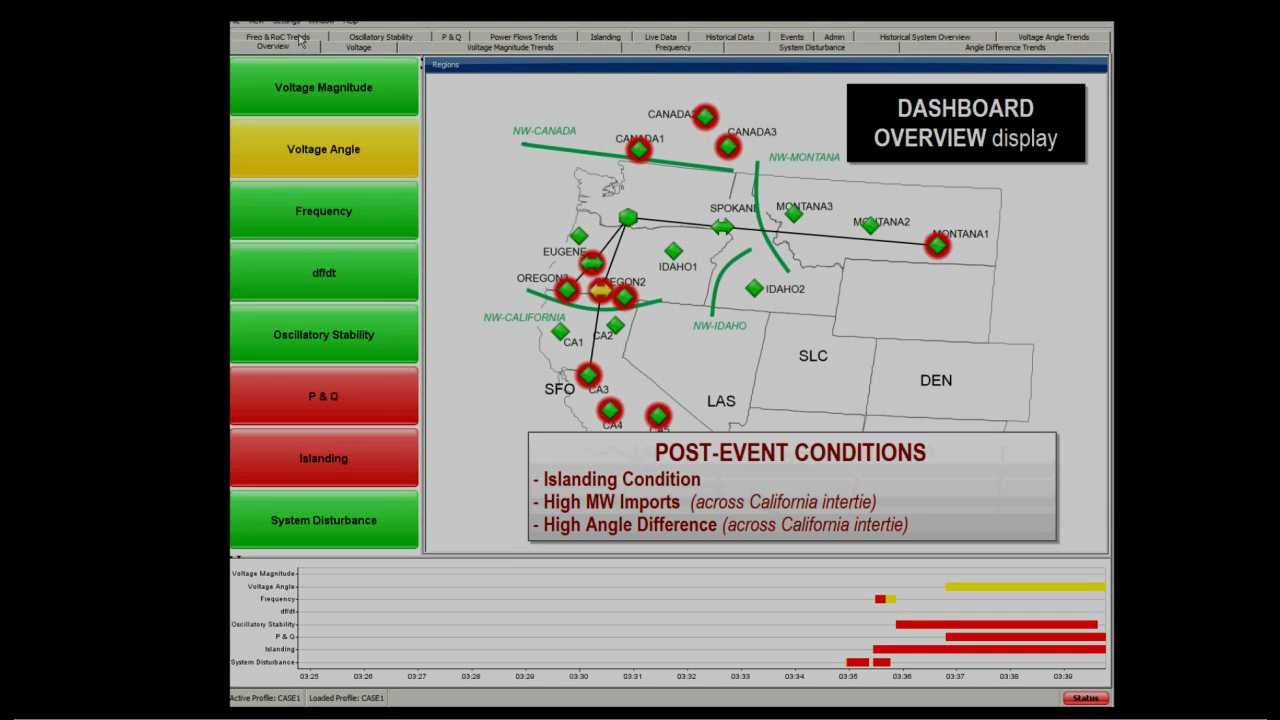Click the NW-CANADA region label
The width and height of the screenshot is (1280, 720).
pos(544,131)
